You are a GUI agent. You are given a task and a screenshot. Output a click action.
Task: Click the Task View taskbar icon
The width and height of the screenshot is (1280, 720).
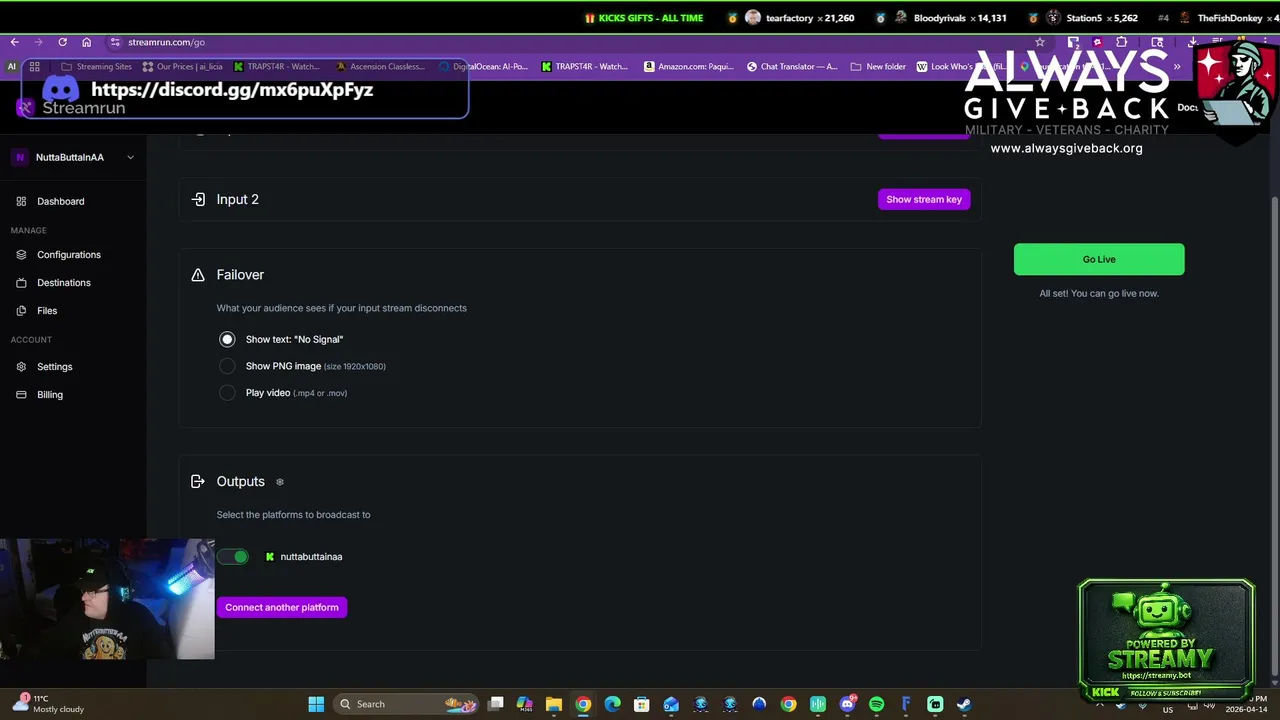(495, 704)
